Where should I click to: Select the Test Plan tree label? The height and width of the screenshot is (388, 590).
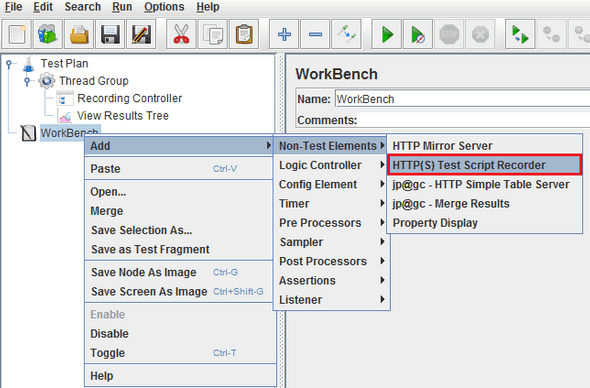pos(64,64)
